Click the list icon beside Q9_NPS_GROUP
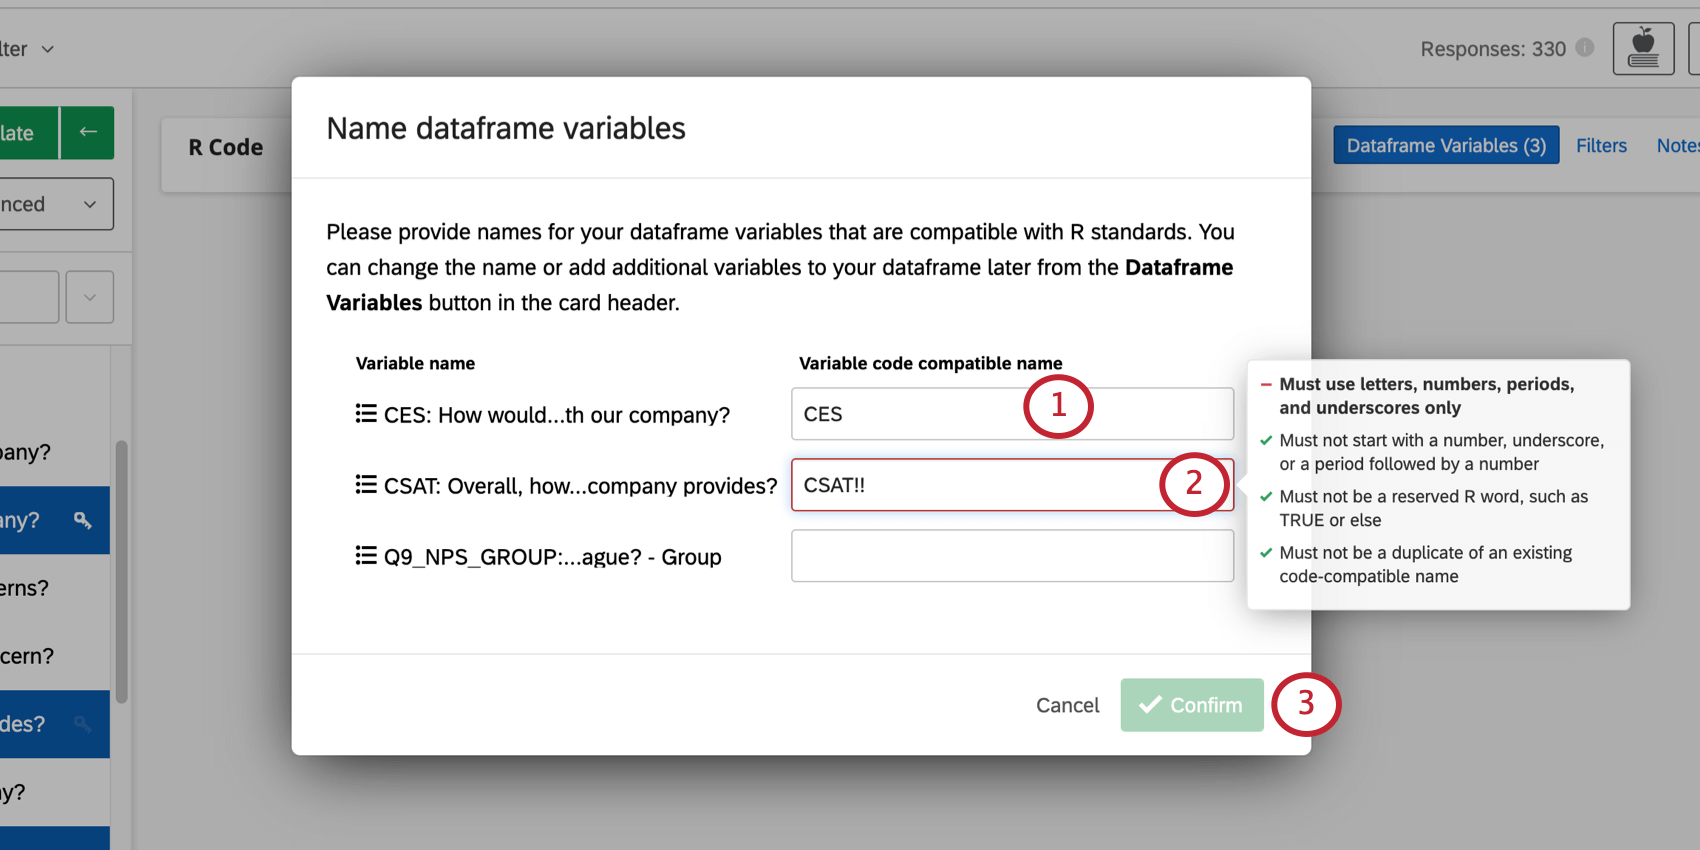 (x=366, y=556)
